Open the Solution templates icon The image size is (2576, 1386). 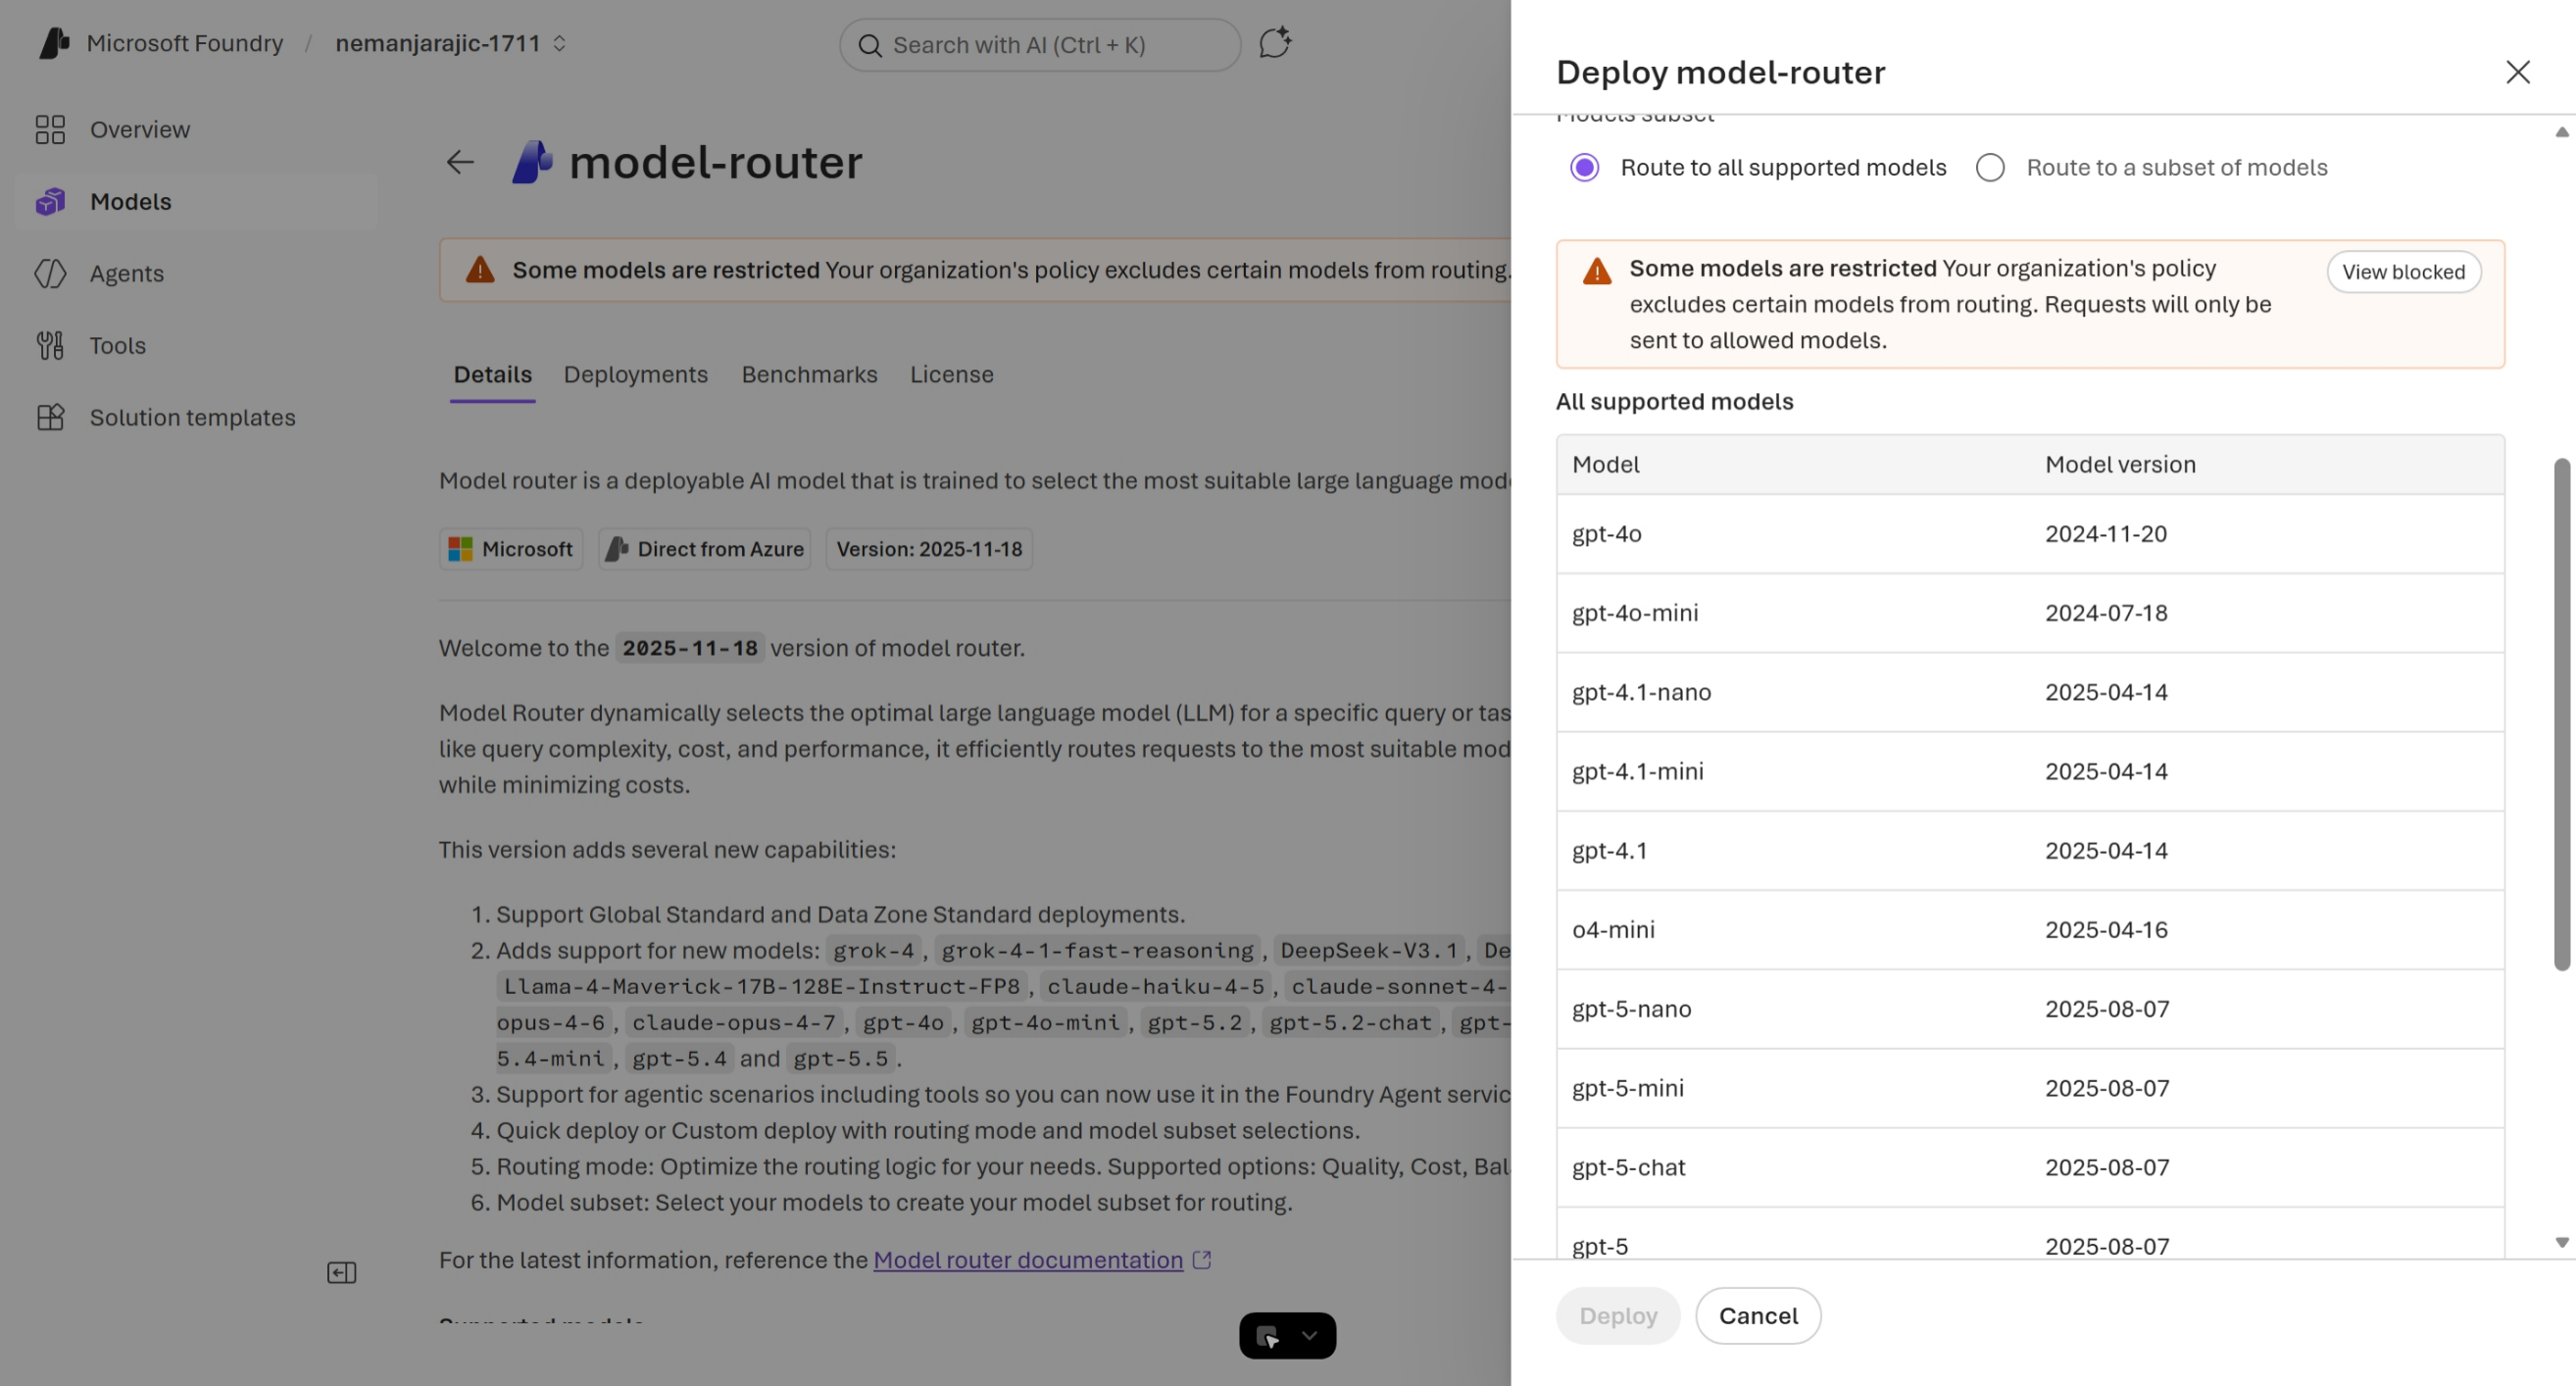pyautogui.click(x=50, y=418)
